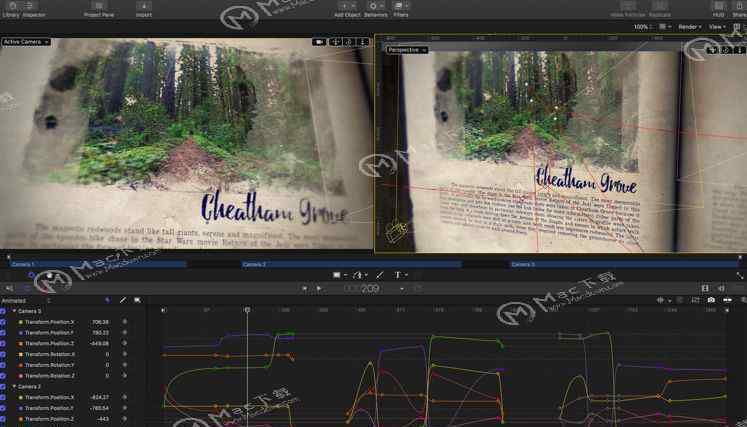Viewport: 747px width, 427px height.
Task: Toggle Camera 2 Transform.Position.X checkbox
Action: click(2, 397)
